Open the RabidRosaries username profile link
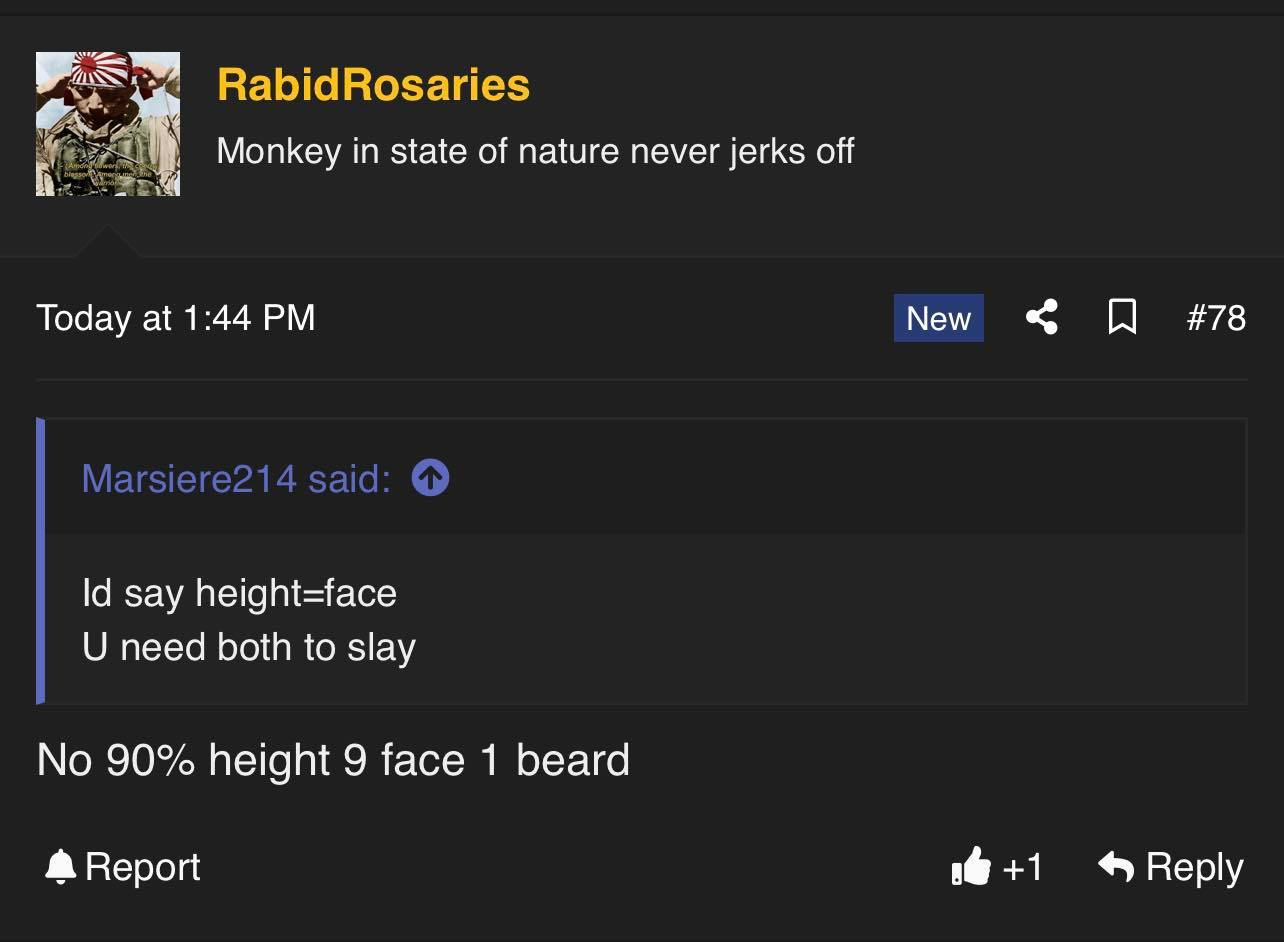This screenshot has height=942, width=1284. pos(373,84)
